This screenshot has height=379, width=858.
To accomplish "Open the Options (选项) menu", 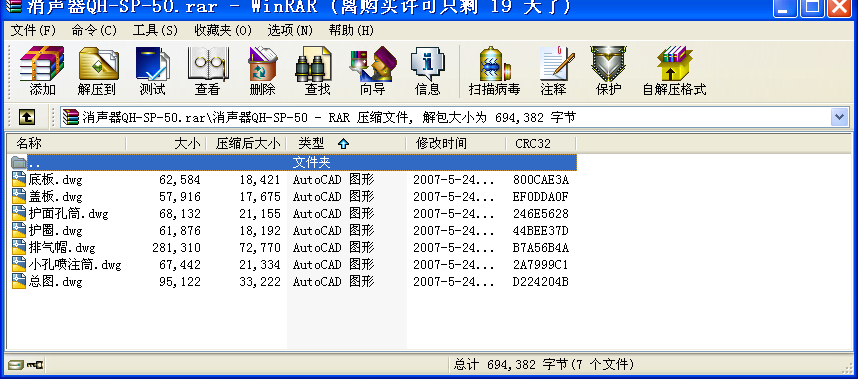I will tap(290, 30).
